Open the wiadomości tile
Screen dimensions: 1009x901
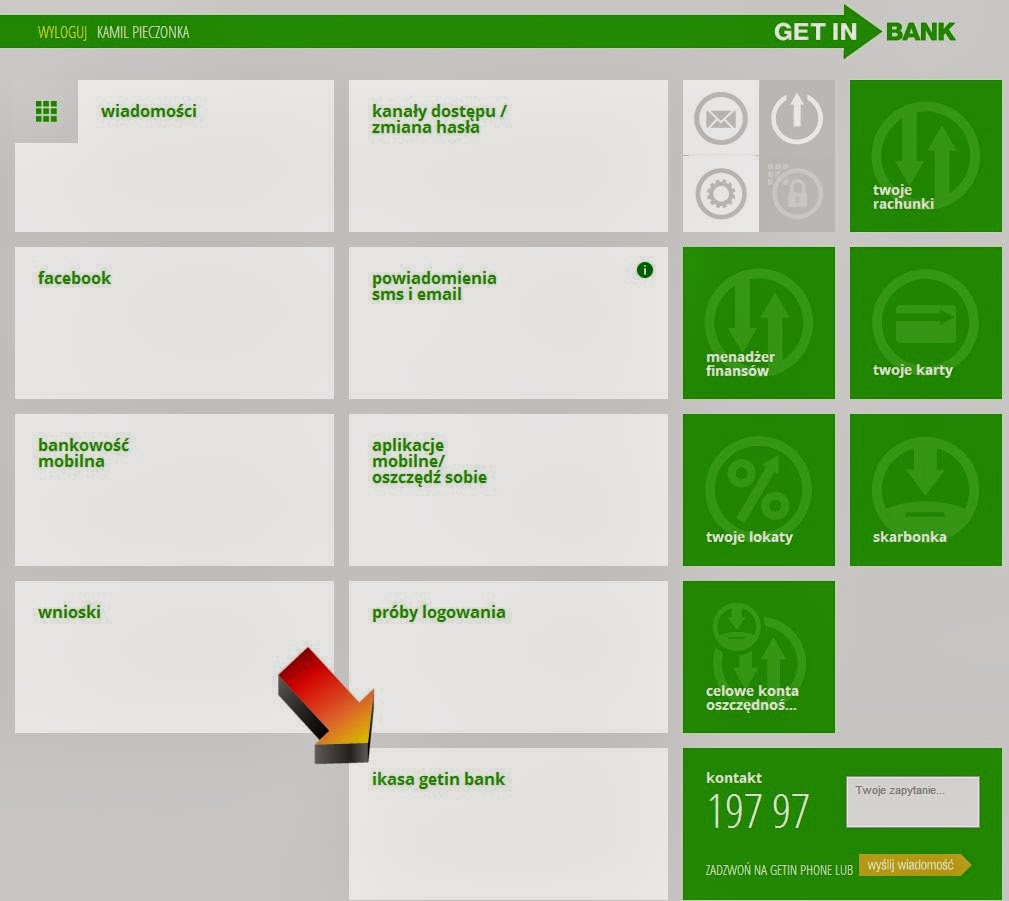coord(174,156)
